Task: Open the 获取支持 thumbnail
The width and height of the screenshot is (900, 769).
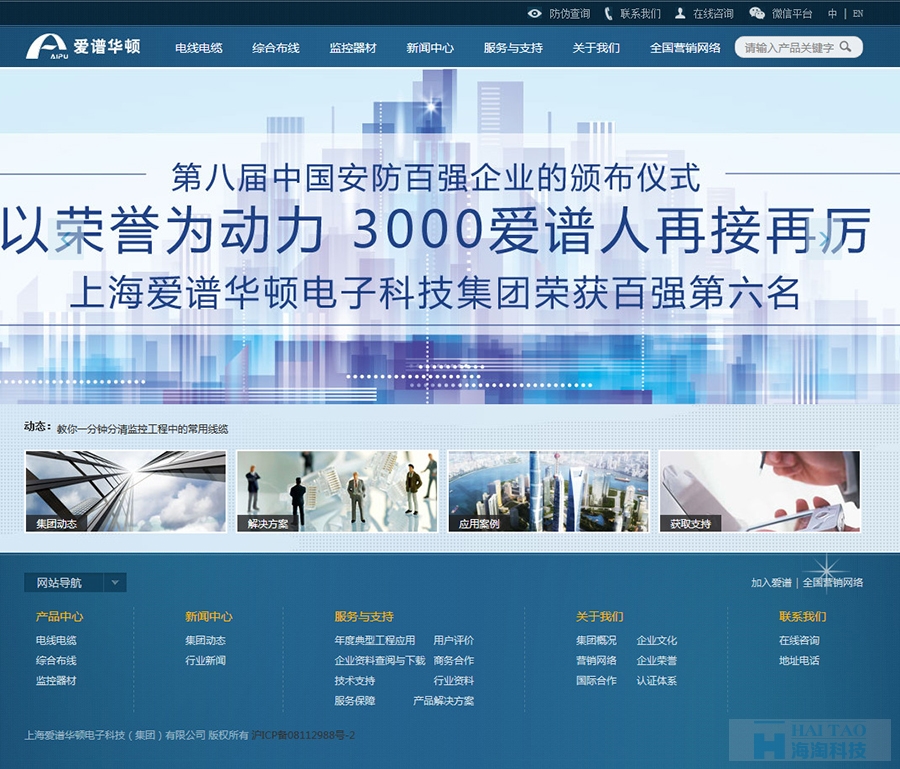Action: coord(759,491)
